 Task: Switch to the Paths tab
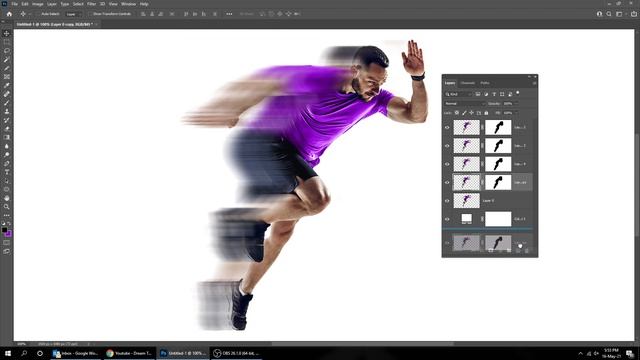[x=485, y=83]
